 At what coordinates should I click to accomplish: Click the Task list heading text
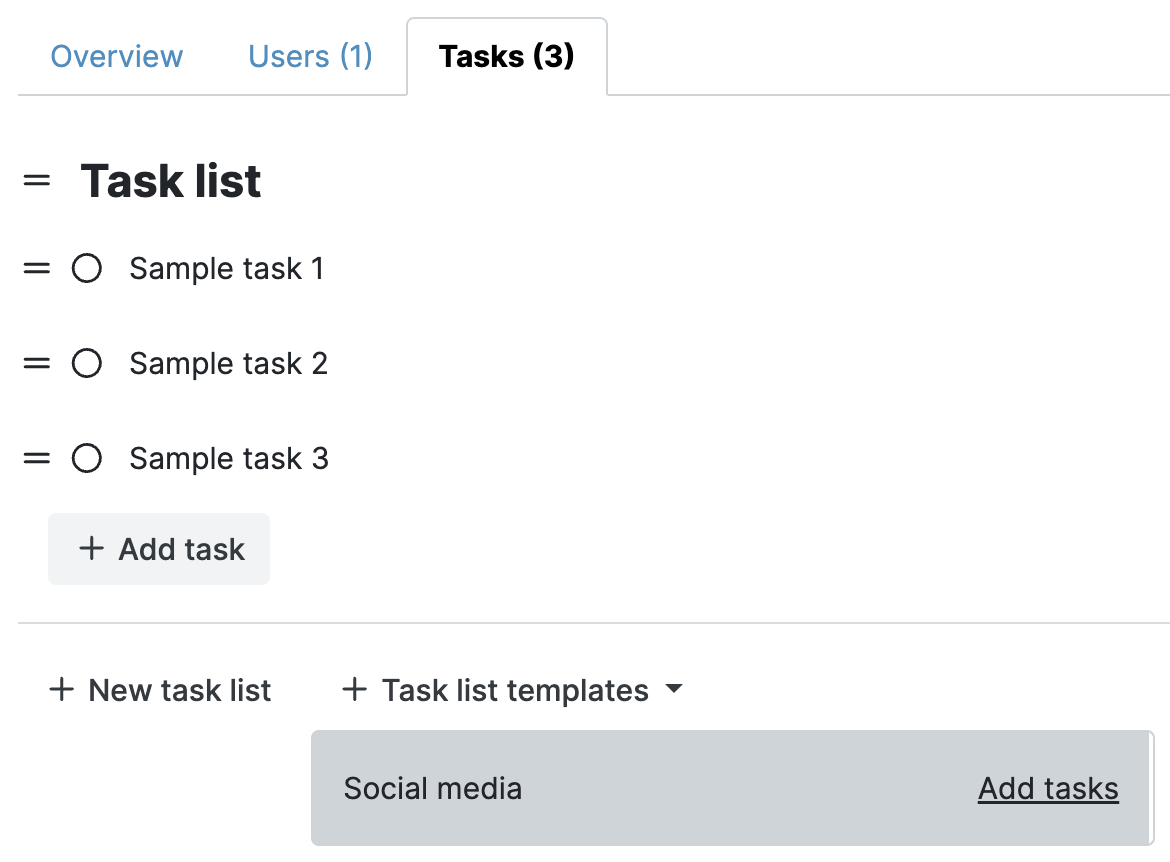click(171, 181)
